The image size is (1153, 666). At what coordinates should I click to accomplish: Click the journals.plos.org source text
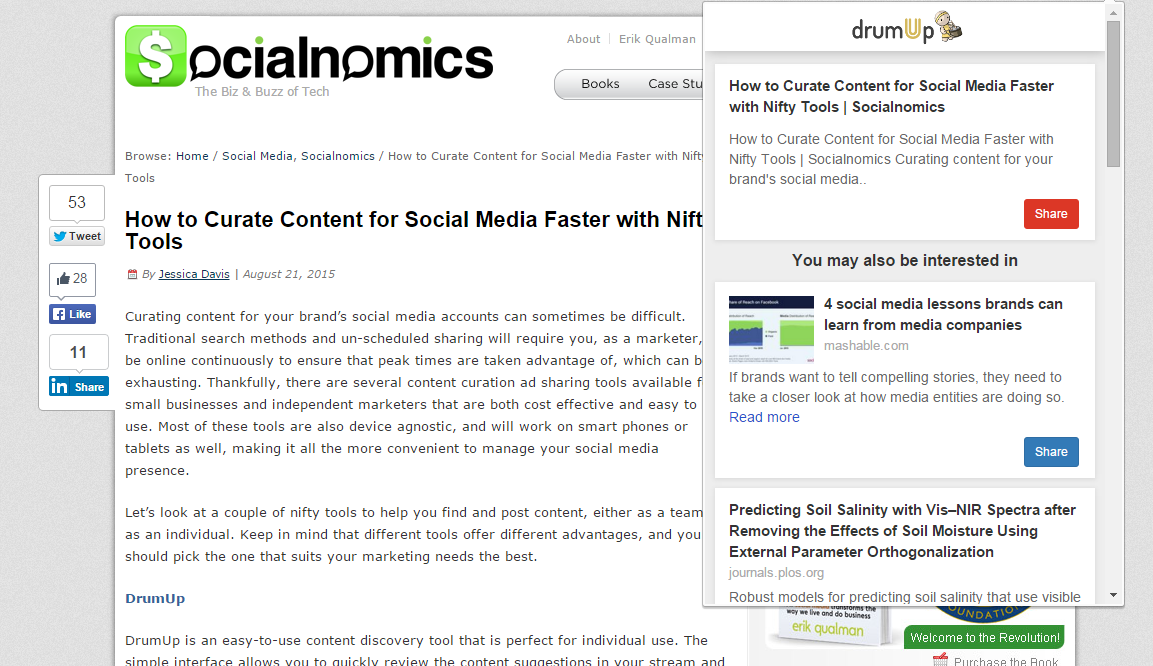coord(777,573)
